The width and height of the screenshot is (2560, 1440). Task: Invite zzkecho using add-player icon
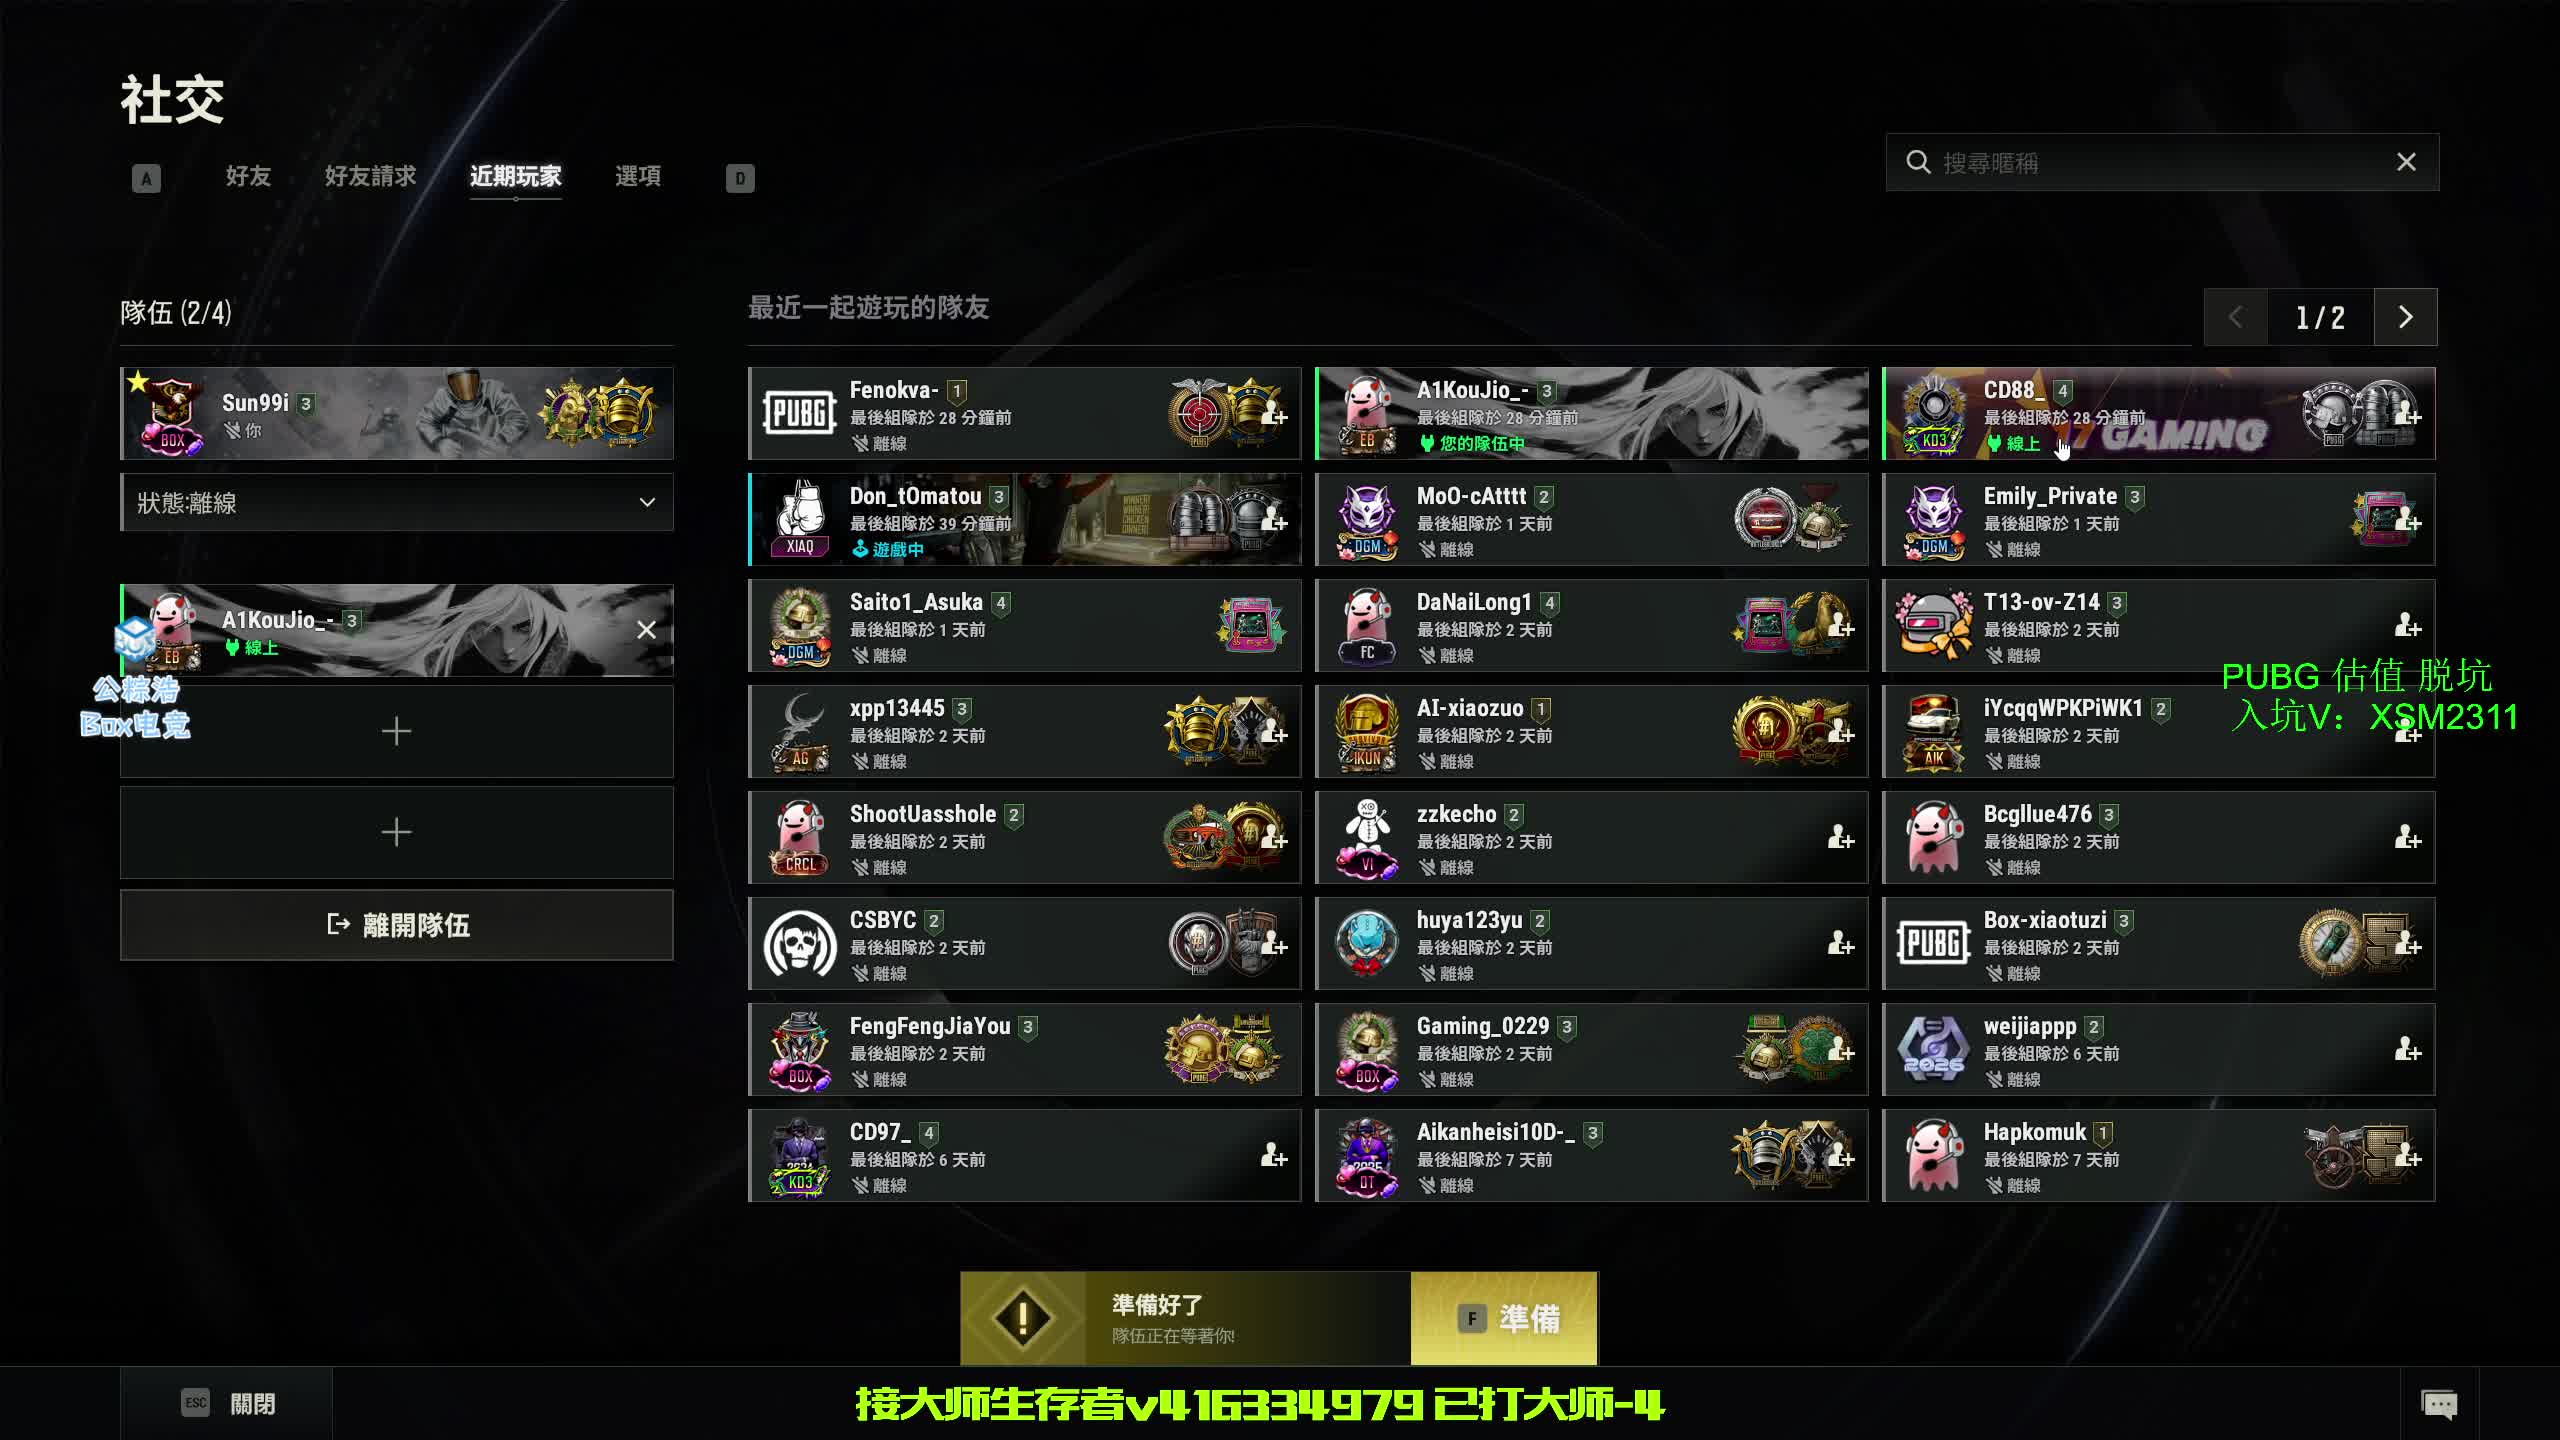(x=1840, y=837)
